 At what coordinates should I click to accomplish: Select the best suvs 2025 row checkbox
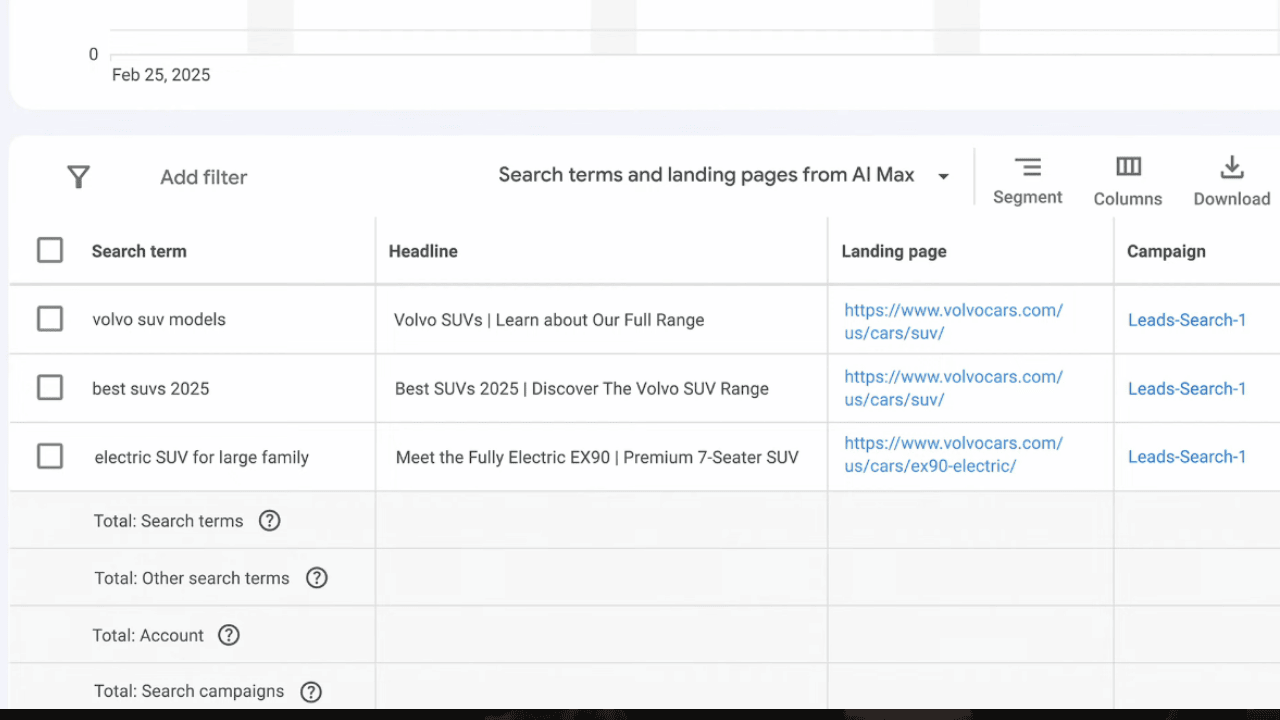click(50, 387)
